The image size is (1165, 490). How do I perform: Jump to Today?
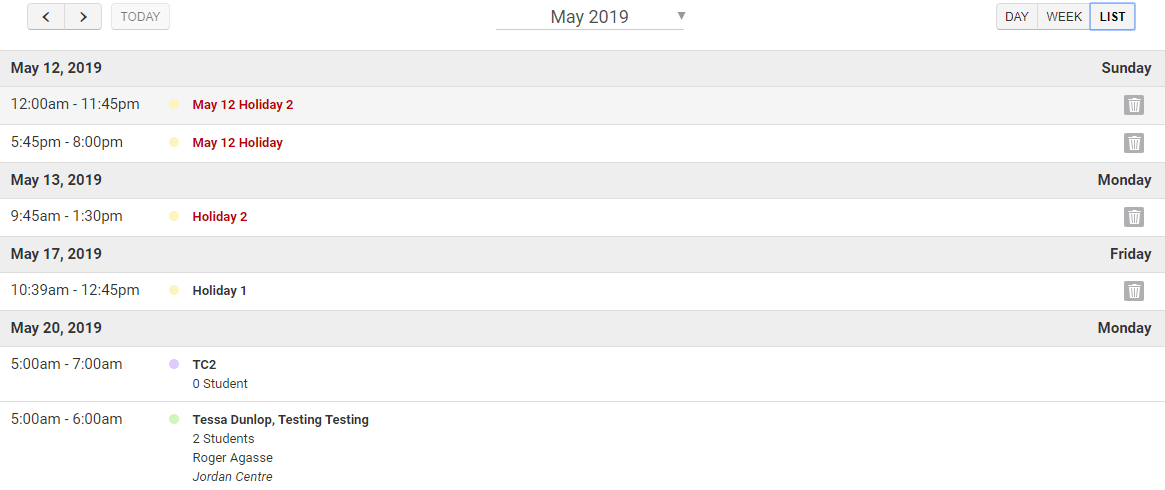pyautogui.click(x=140, y=17)
